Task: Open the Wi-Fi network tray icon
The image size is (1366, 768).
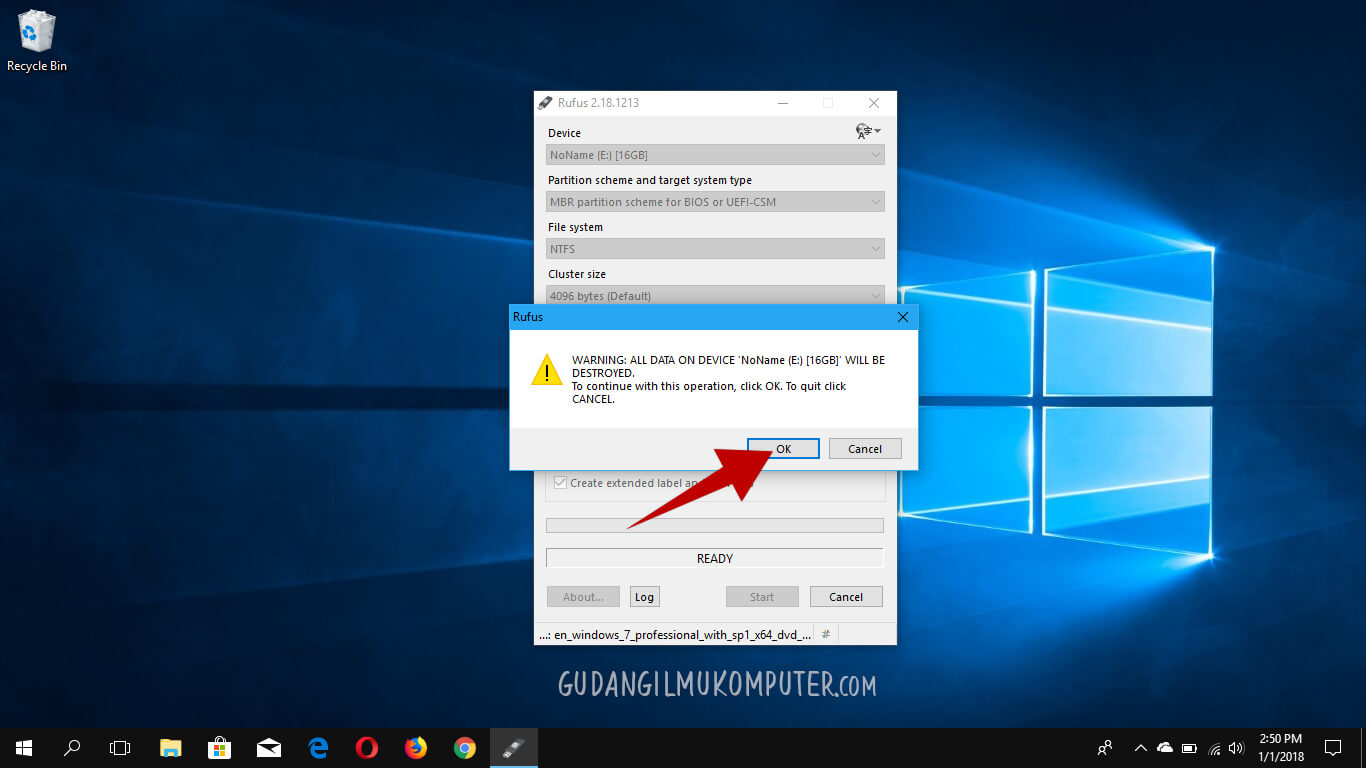Action: [1214, 747]
